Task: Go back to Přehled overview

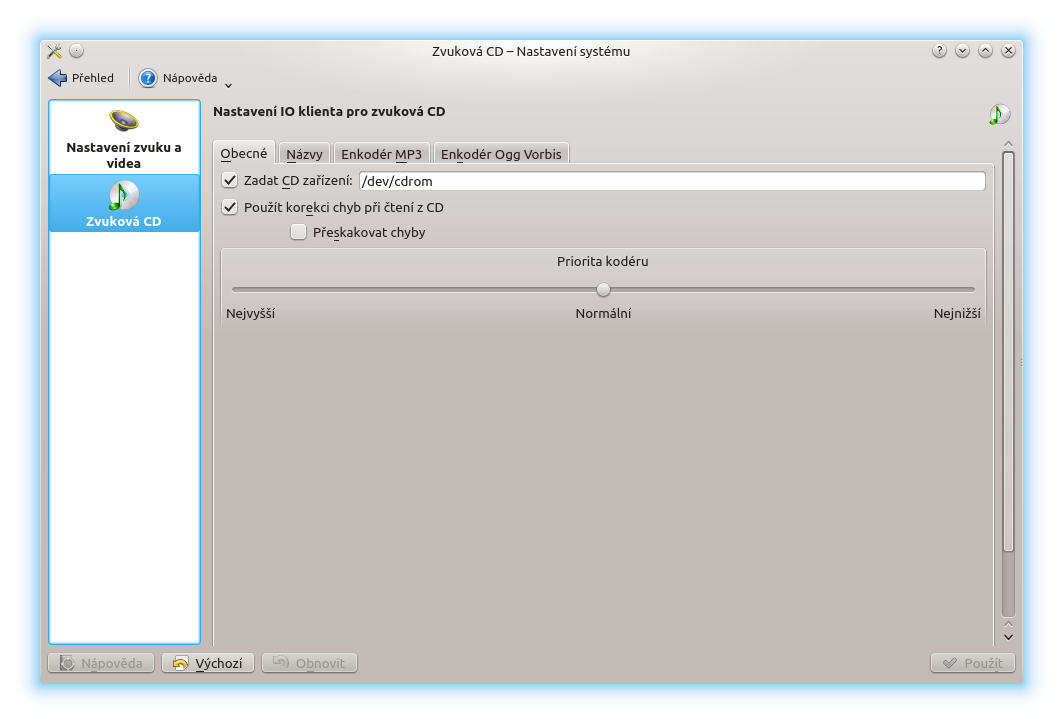Action: point(81,78)
